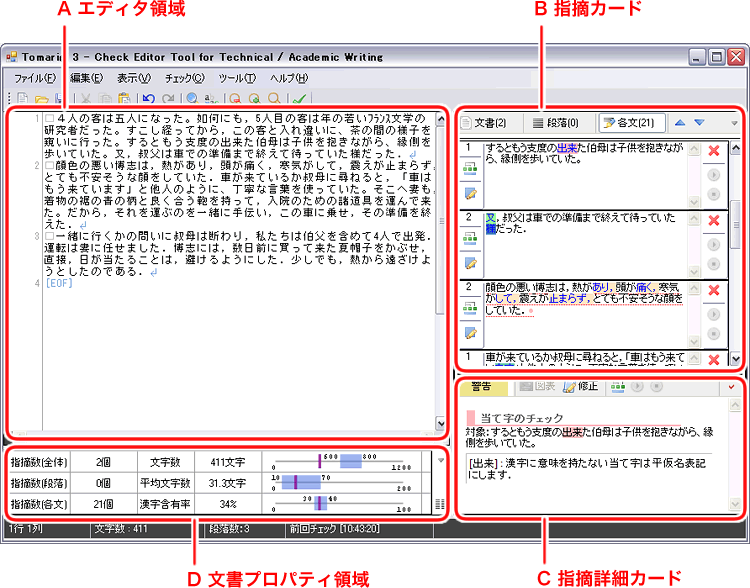Open the 表示(V) menu
This screenshot has width=750, height=588.
[134, 78]
